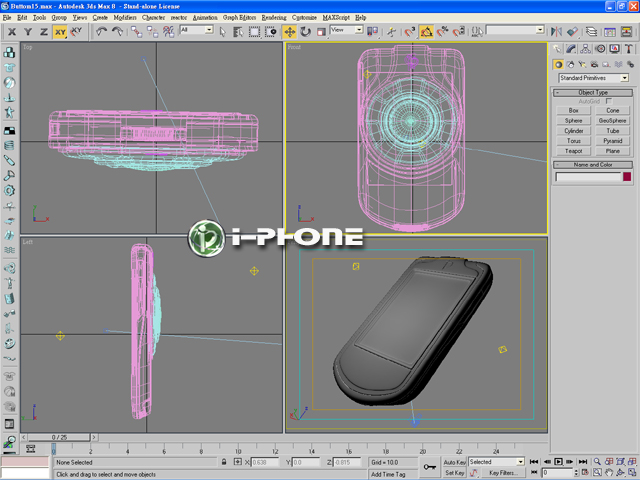Image resolution: width=640 pixels, height=480 pixels.
Task: Open the File menu
Action: [x=7, y=18]
